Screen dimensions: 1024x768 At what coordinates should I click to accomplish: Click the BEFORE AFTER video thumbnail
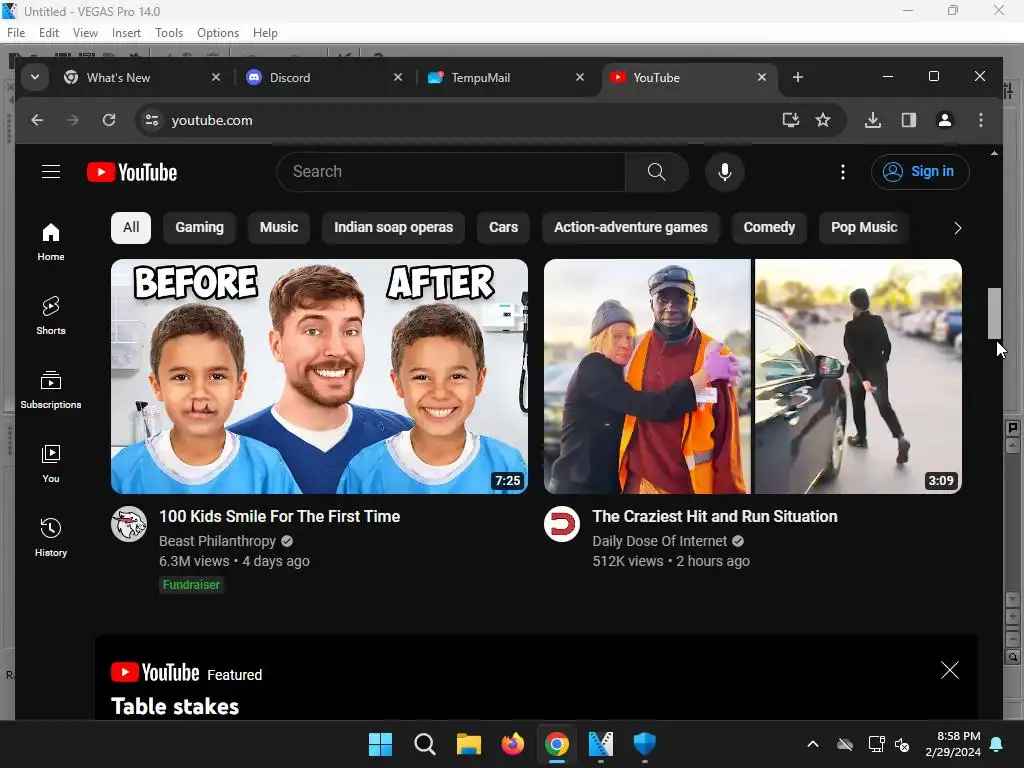319,376
